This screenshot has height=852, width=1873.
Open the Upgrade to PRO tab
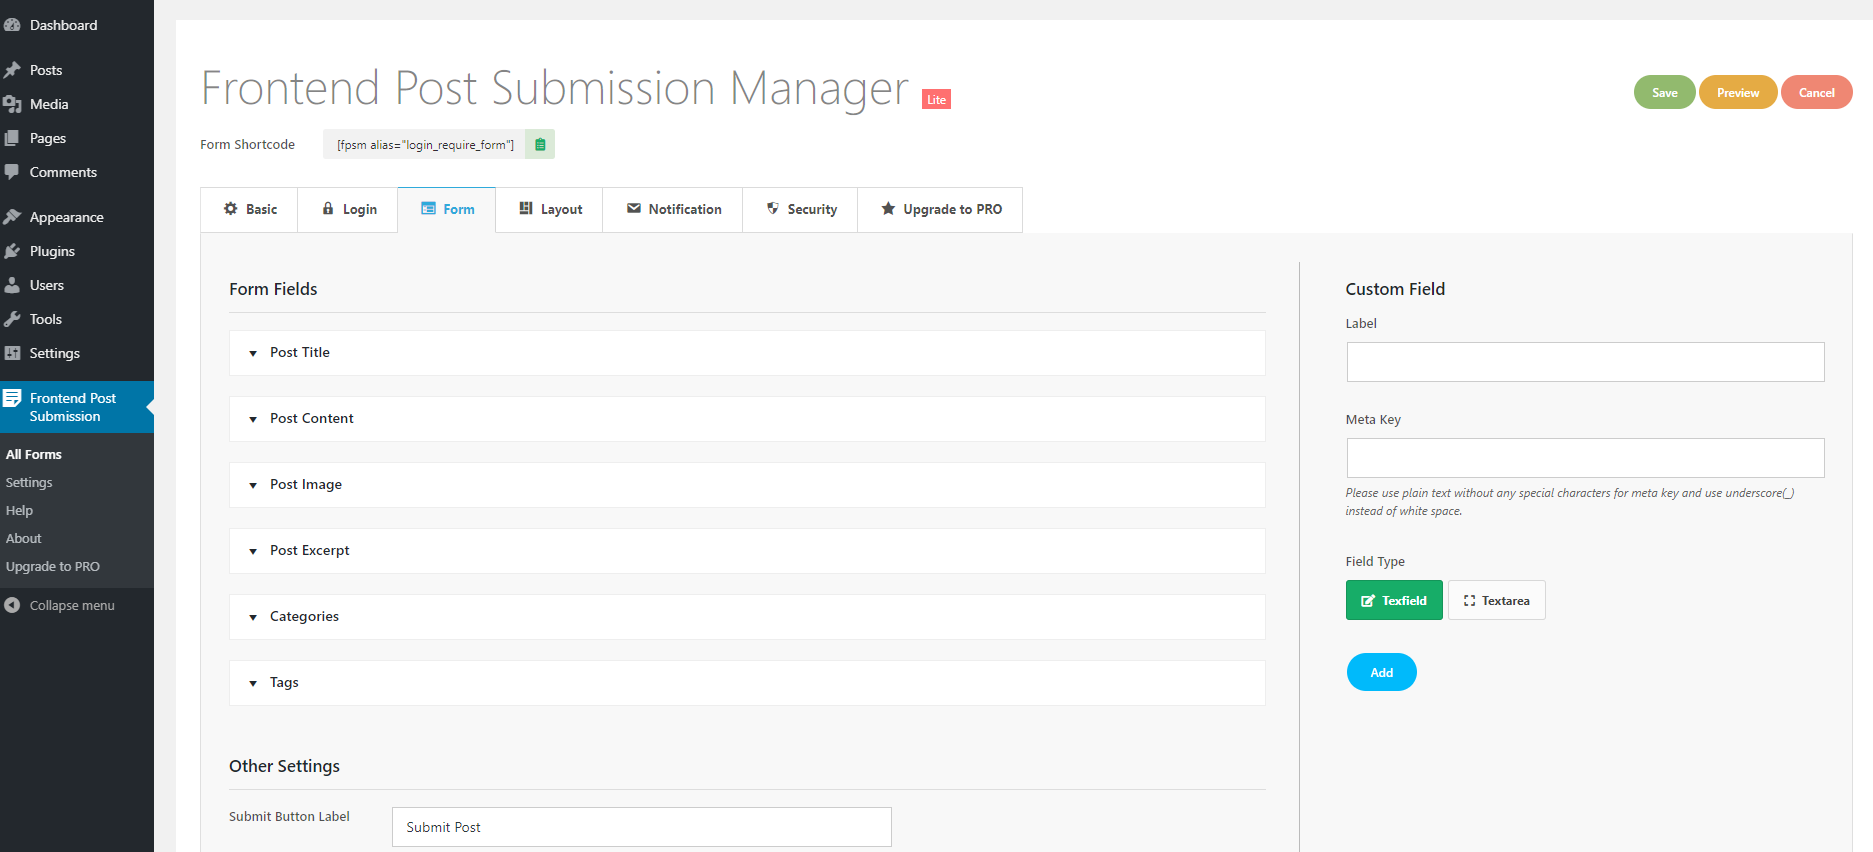(940, 210)
